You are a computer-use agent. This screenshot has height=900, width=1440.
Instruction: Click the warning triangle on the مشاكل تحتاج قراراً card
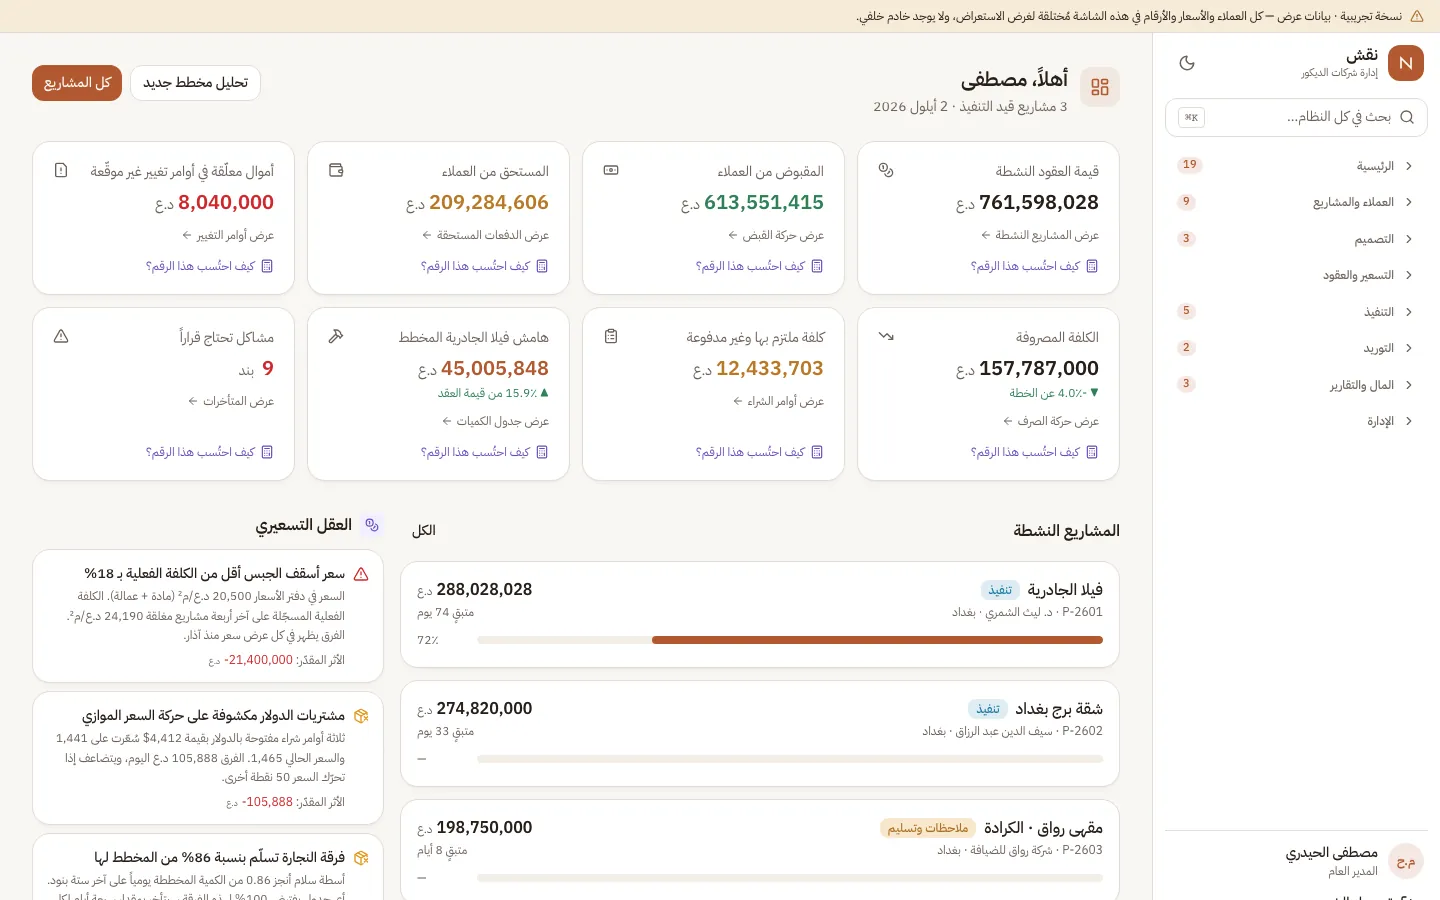(61, 336)
